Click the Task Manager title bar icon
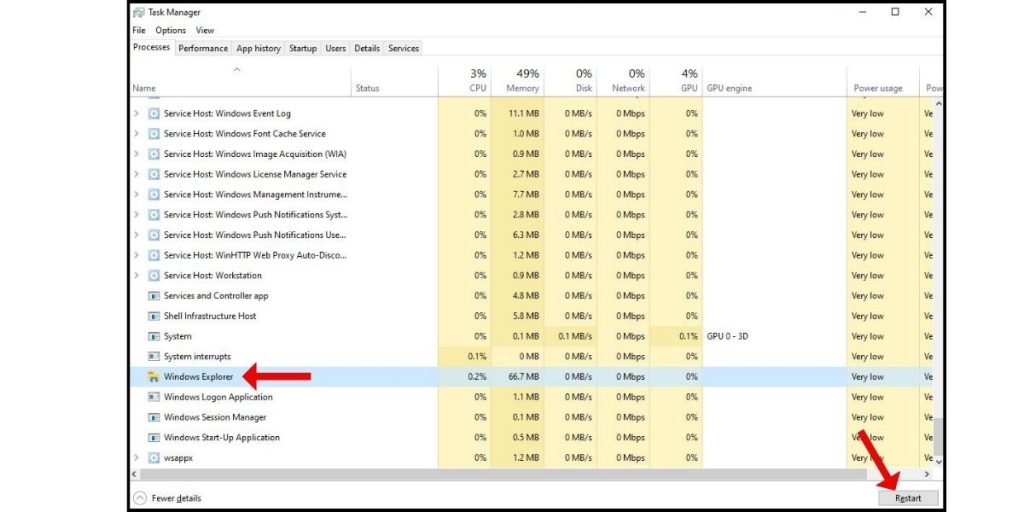The width and height of the screenshot is (1024, 512). click(138, 12)
